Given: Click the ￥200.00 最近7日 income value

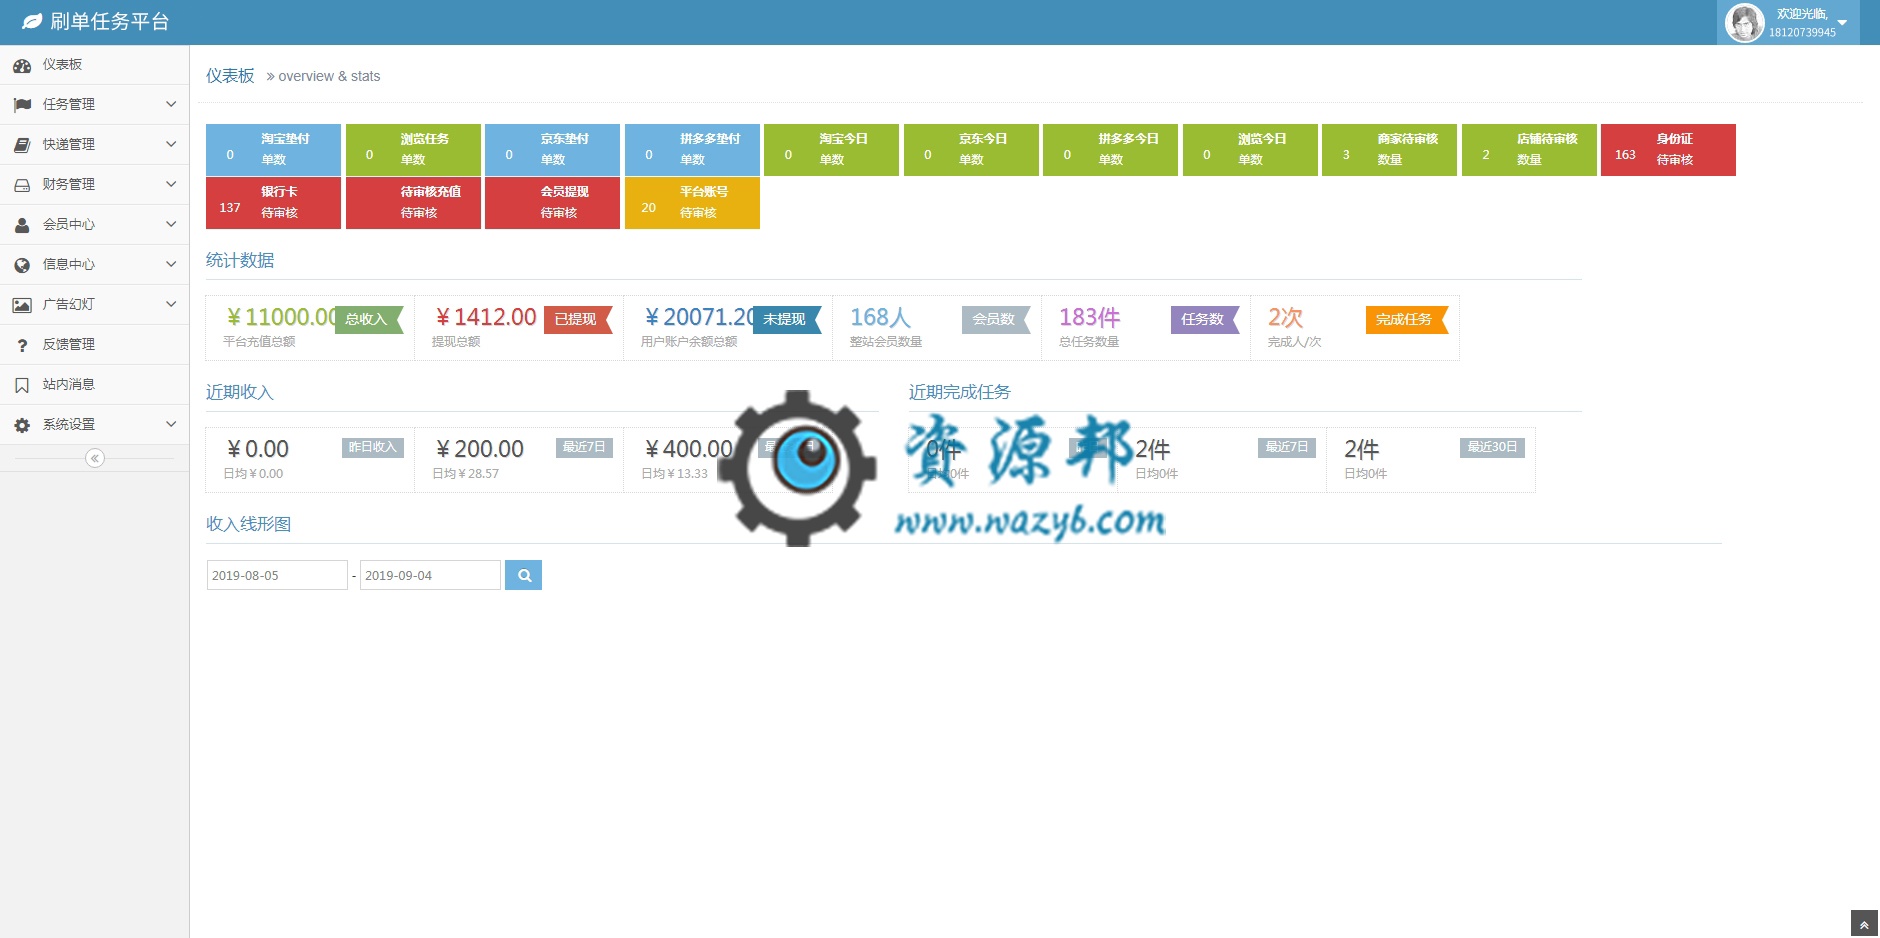Looking at the screenshot, I should 480,449.
